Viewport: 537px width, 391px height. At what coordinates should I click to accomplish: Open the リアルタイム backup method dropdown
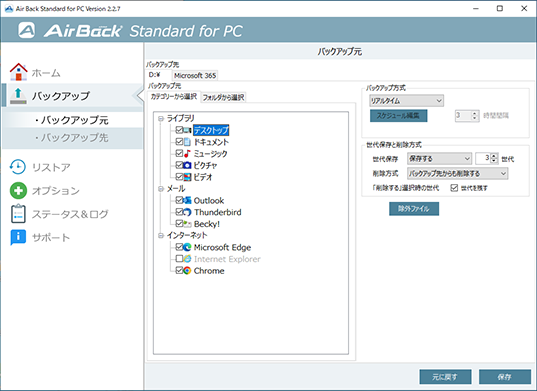[407, 101]
